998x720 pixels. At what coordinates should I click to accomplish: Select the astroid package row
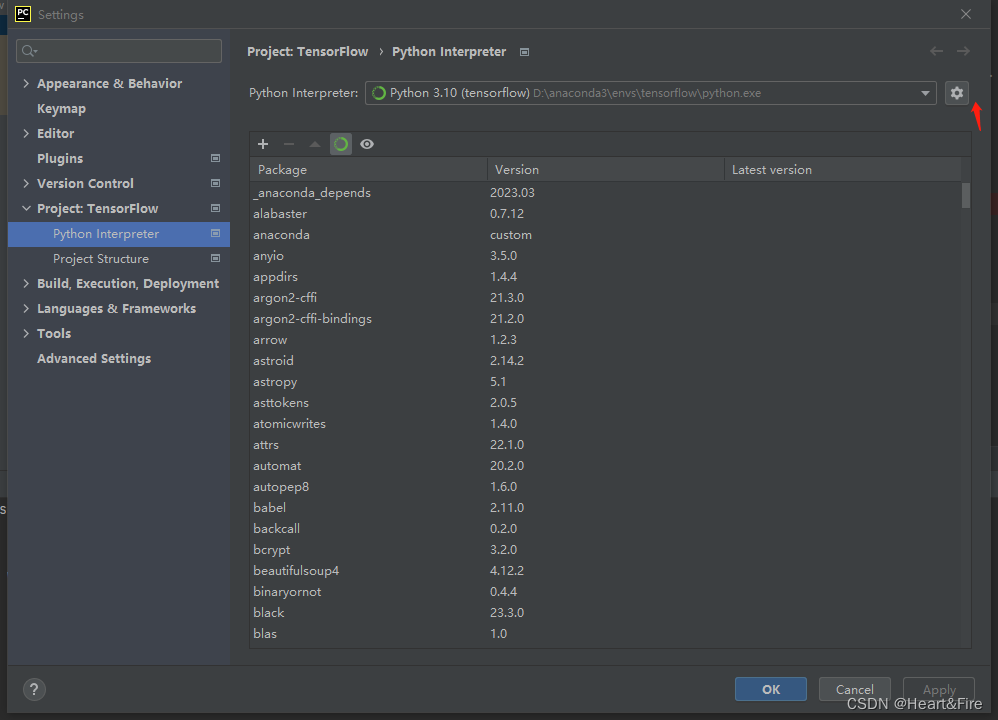[605, 360]
